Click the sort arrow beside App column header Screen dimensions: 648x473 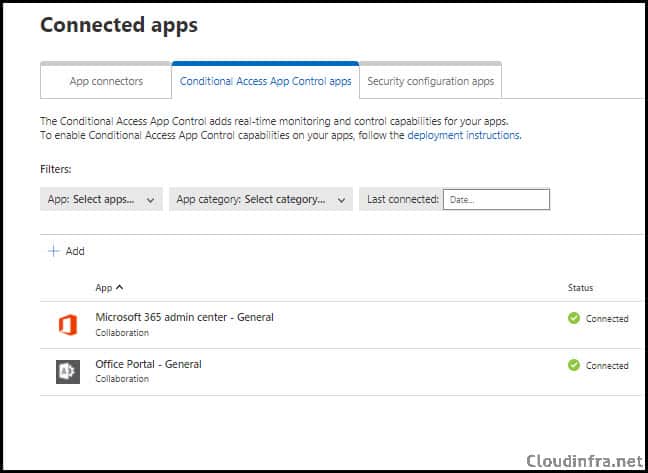[119, 287]
